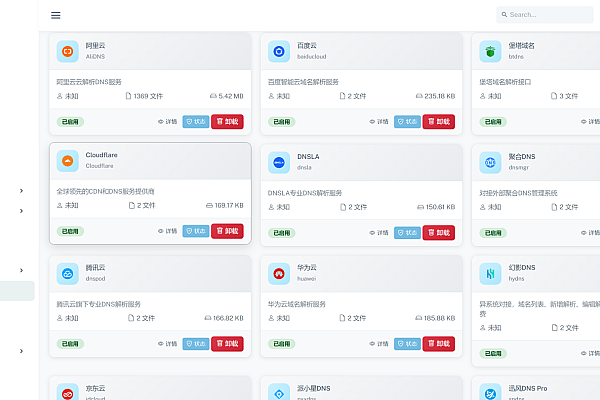Click 已启用 badge on 百度云 card
The width and height of the screenshot is (600, 400).
(x=282, y=122)
